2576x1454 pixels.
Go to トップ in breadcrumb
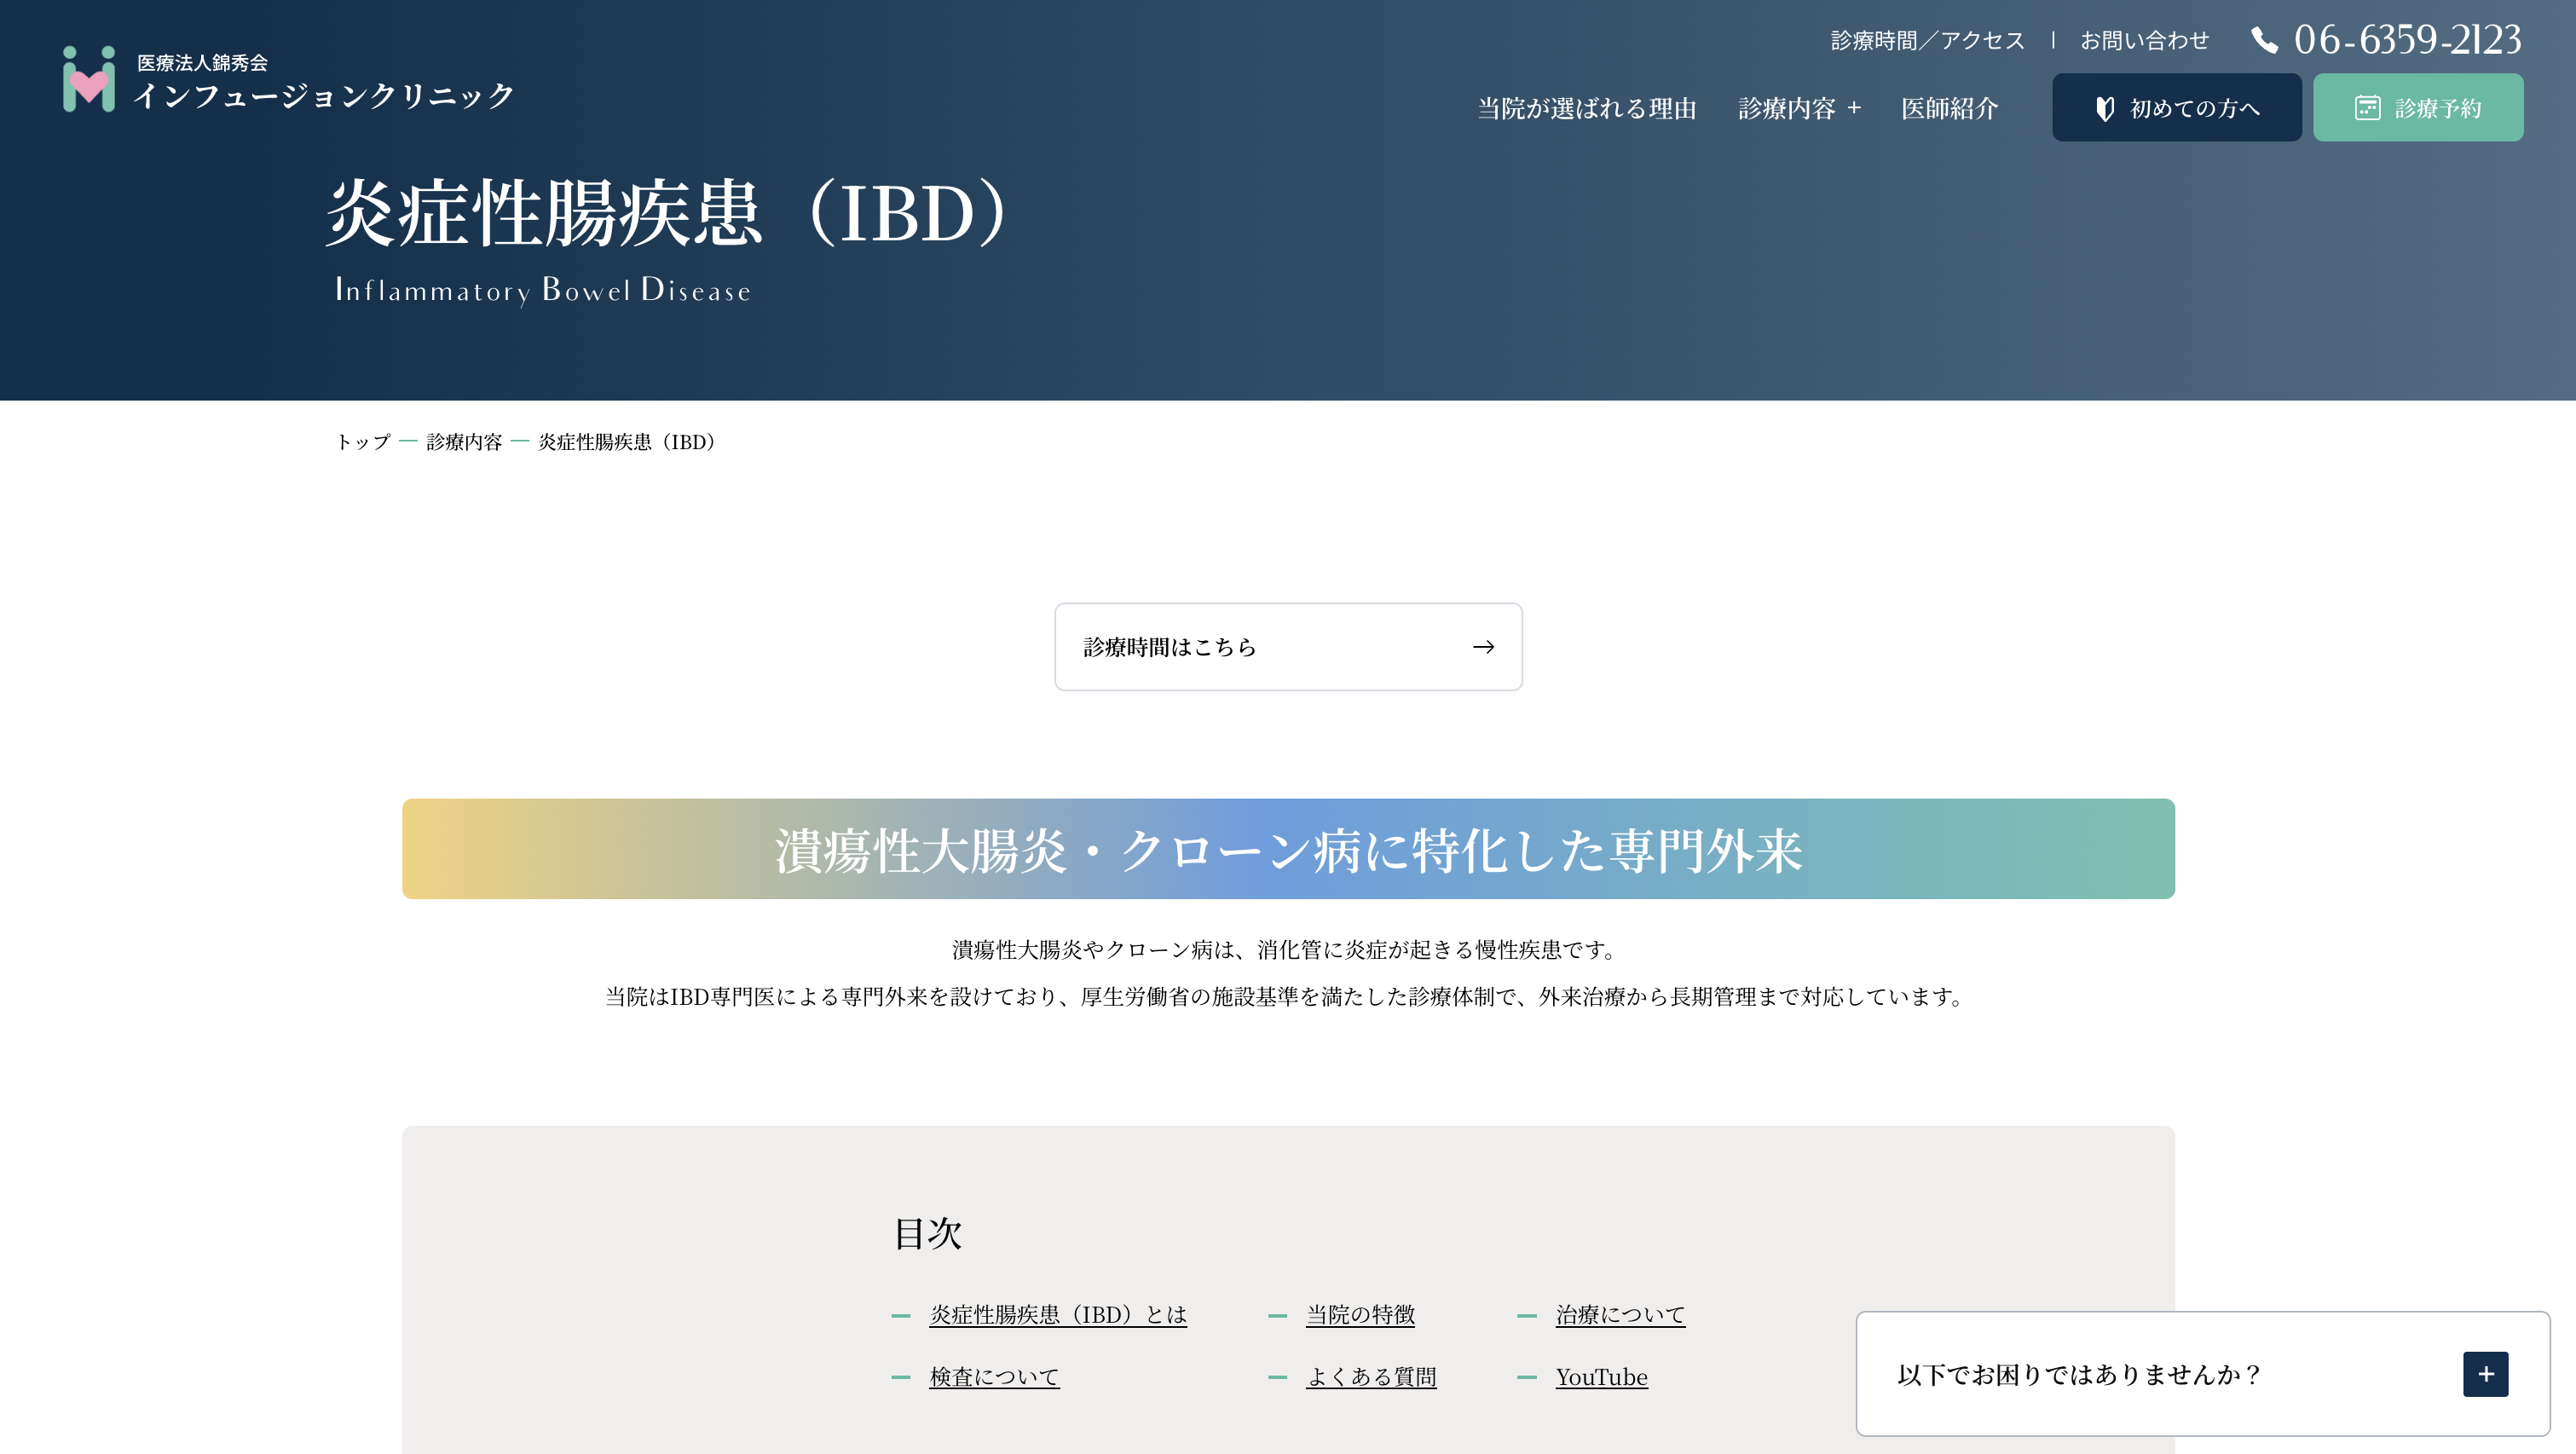pos(363,442)
